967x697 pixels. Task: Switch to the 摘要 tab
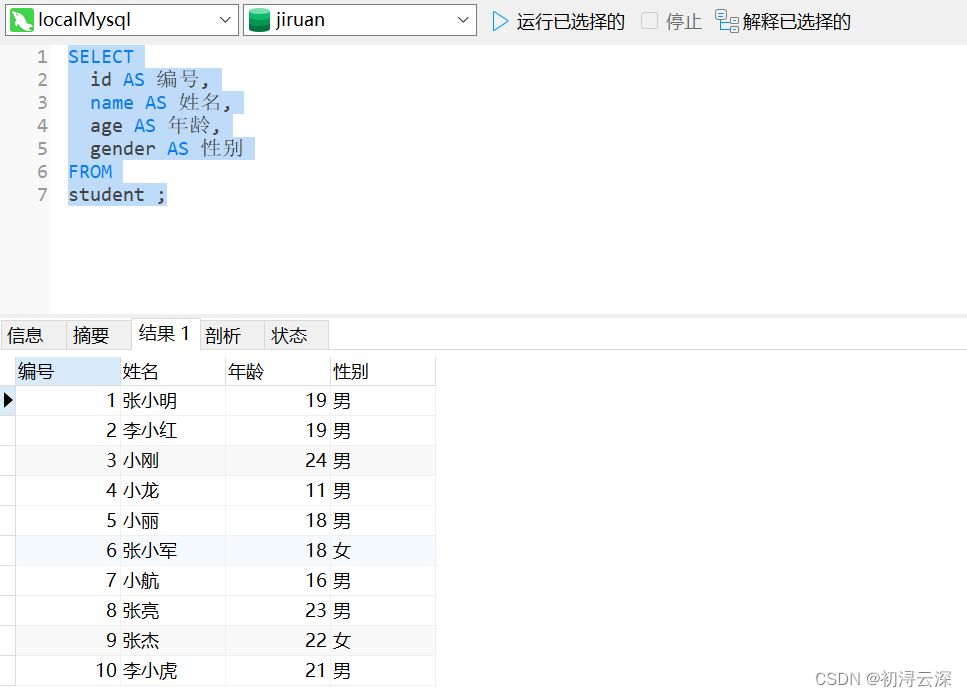coord(99,335)
